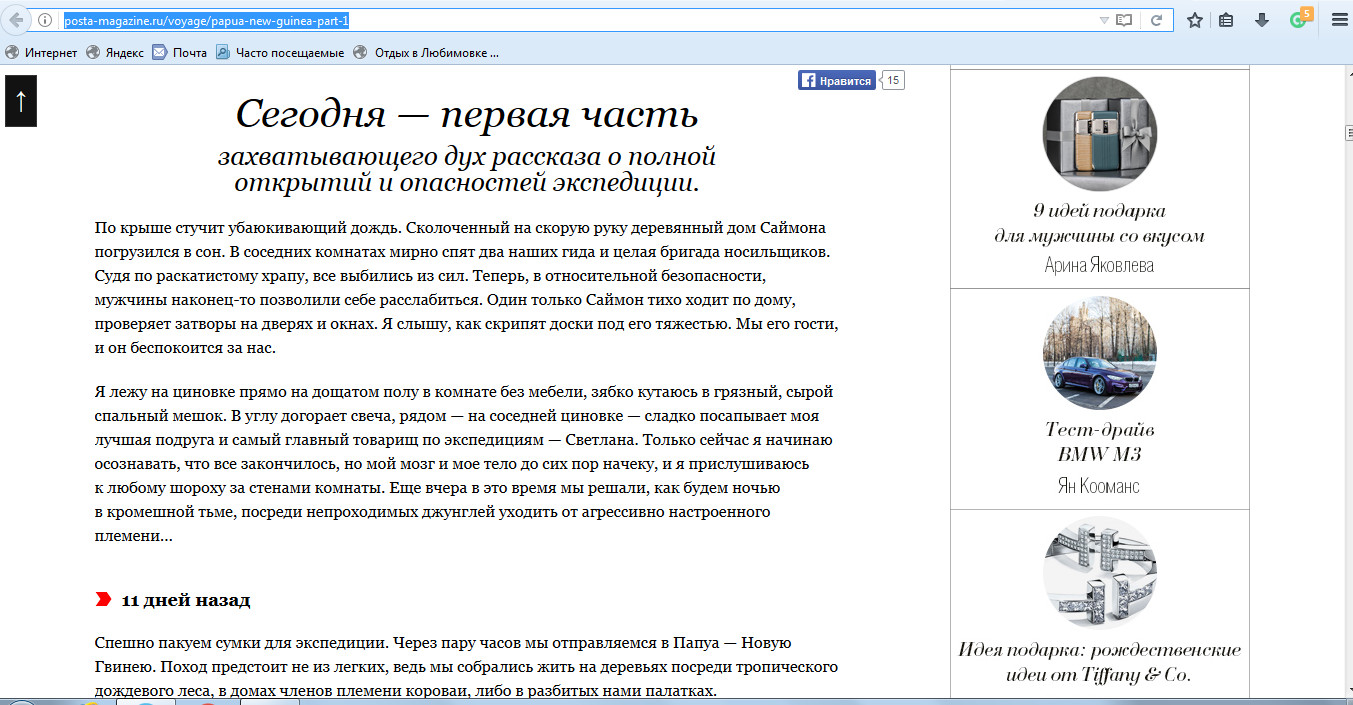Click the subtitle захватывающего дух рассказа
This screenshot has width=1353, height=705.
click(467, 170)
